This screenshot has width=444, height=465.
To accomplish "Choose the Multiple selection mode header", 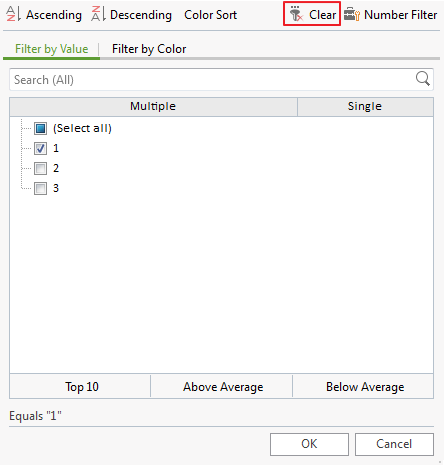I will 153,106.
